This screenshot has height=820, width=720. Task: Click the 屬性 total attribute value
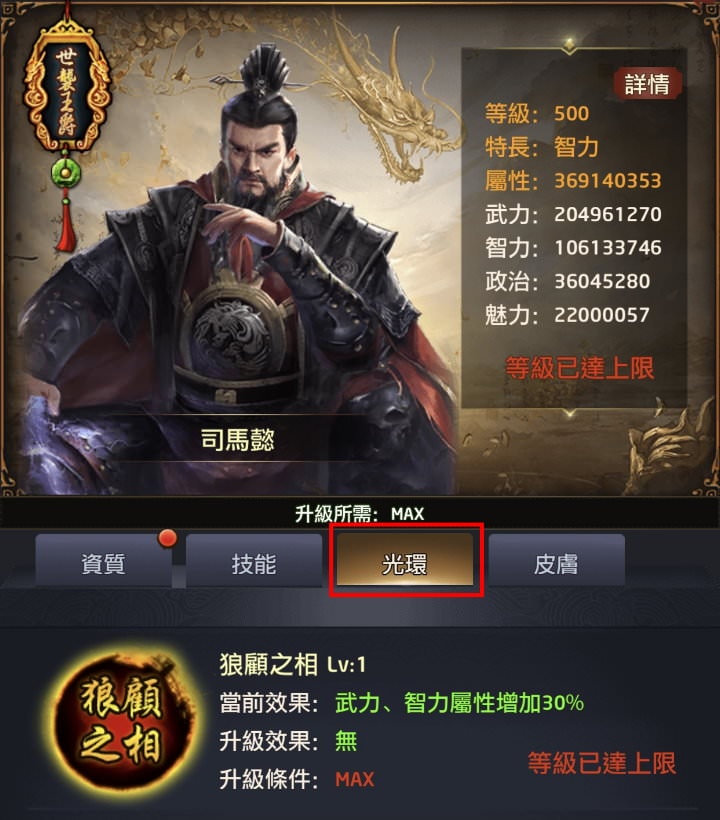(608, 181)
